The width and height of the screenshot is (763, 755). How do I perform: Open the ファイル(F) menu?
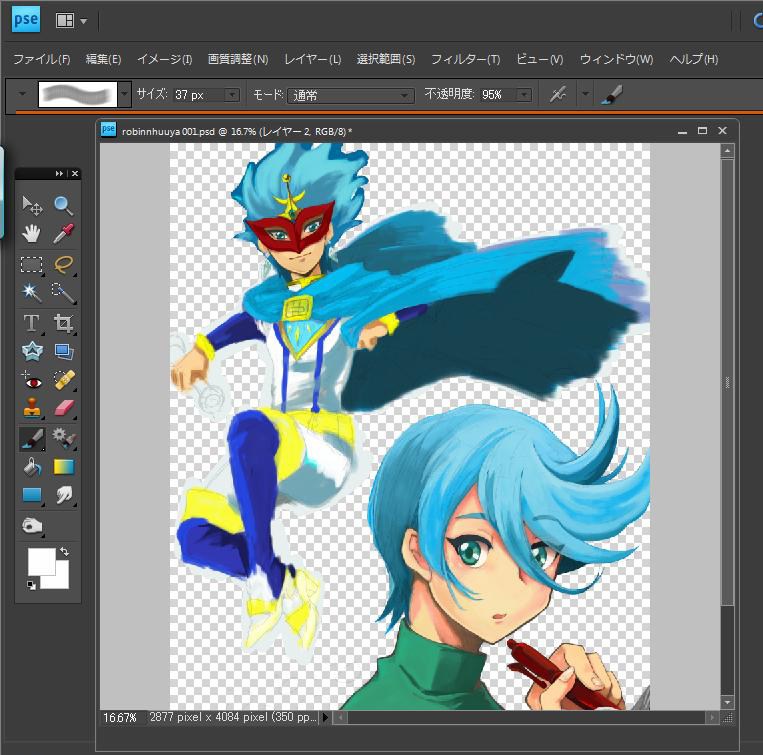coord(42,59)
